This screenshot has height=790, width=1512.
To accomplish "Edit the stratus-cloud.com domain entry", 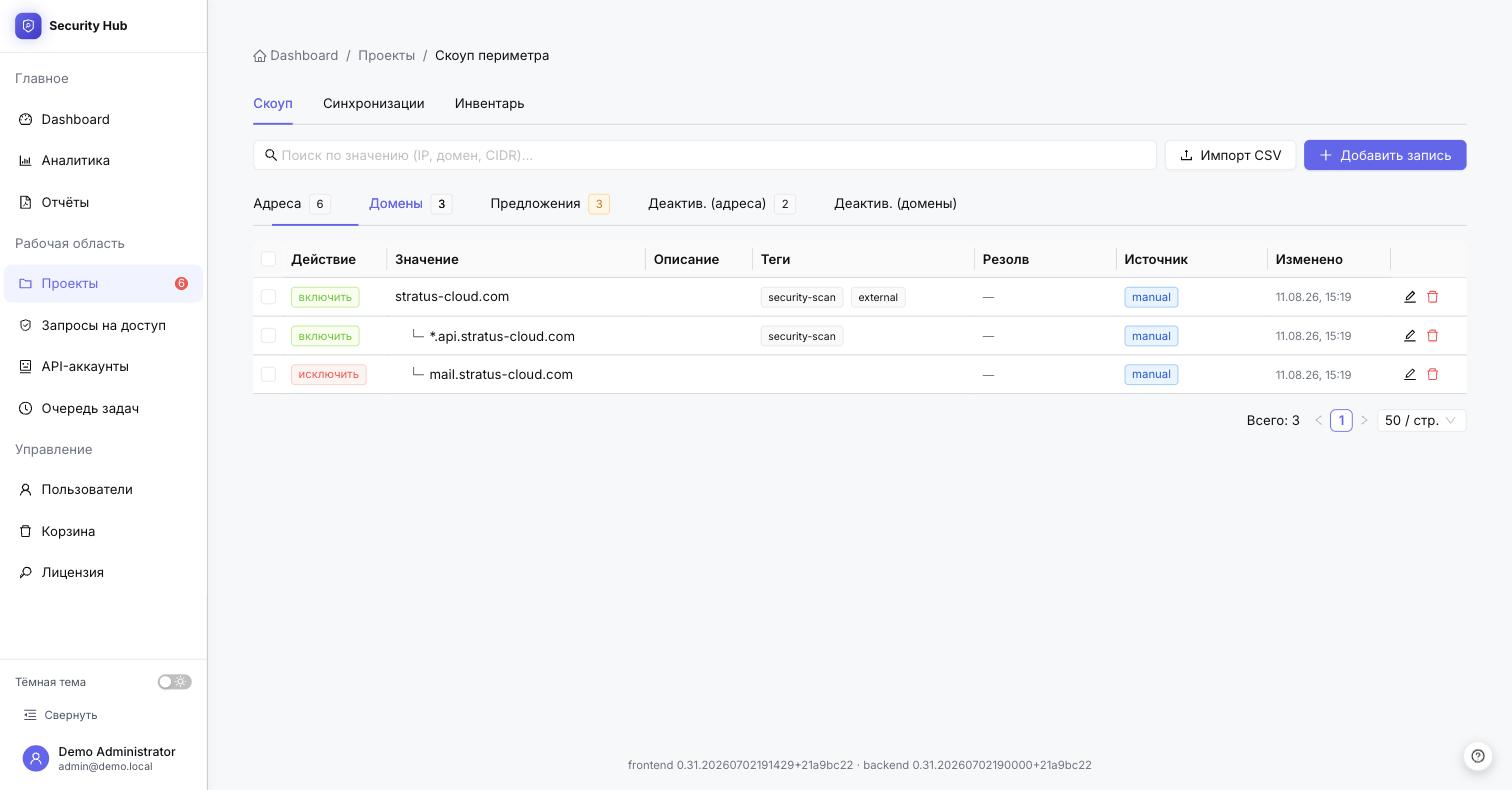I will pyautogui.click(x=1410, y=297).
